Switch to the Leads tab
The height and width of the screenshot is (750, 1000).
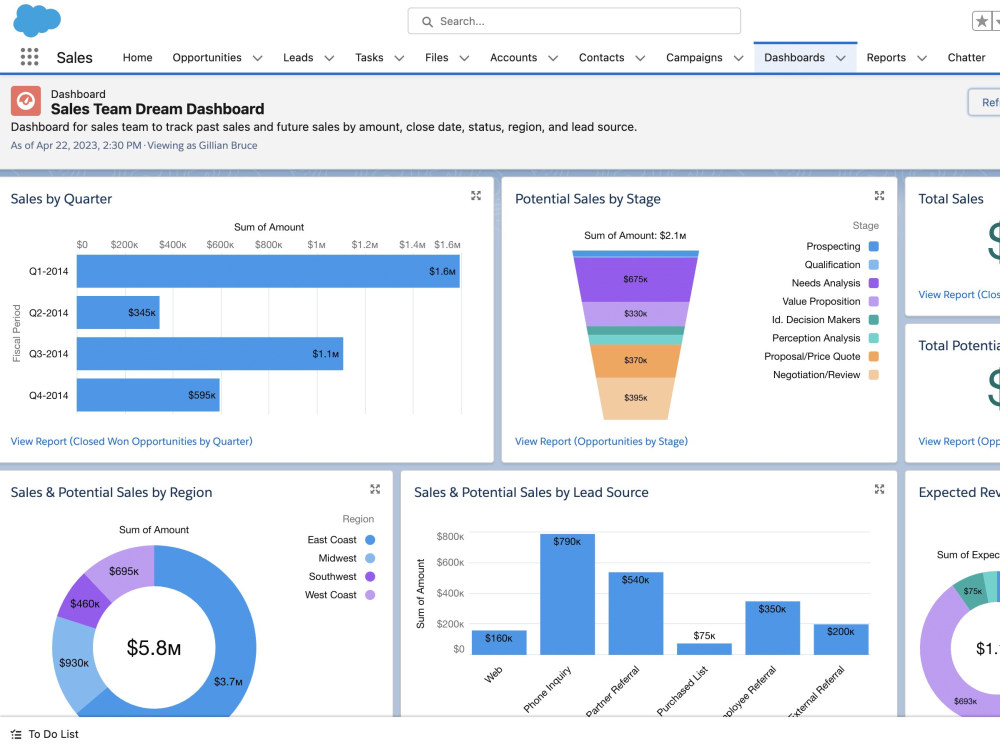pyautogui.click(x=298, y=57)
